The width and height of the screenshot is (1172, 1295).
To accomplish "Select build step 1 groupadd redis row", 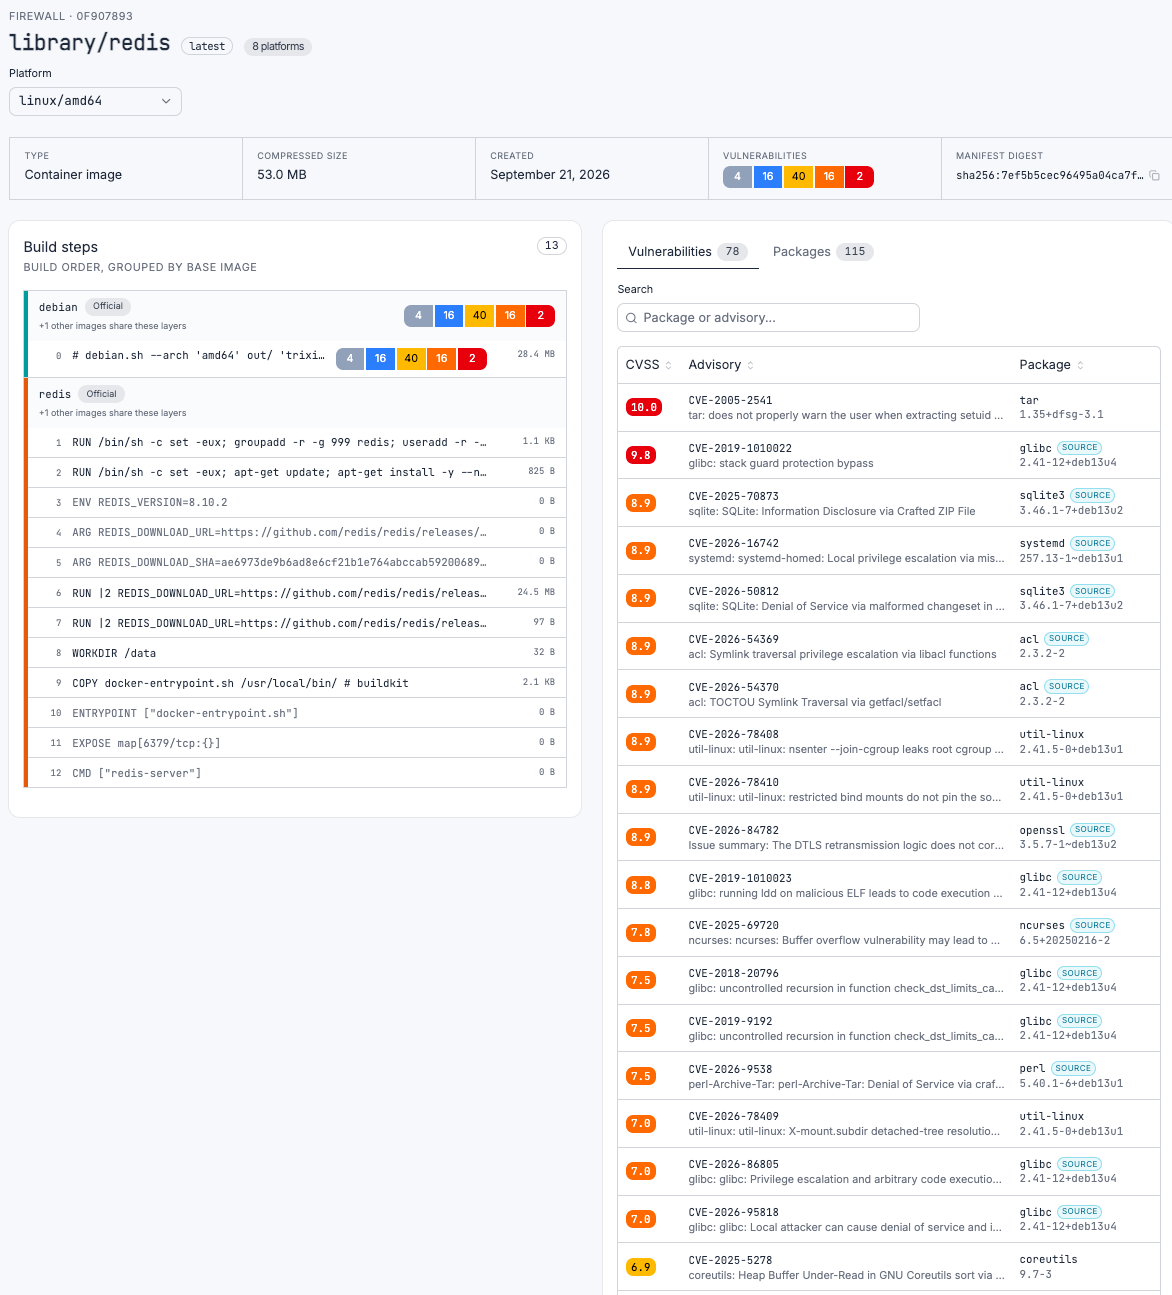I will coord(296,442).
